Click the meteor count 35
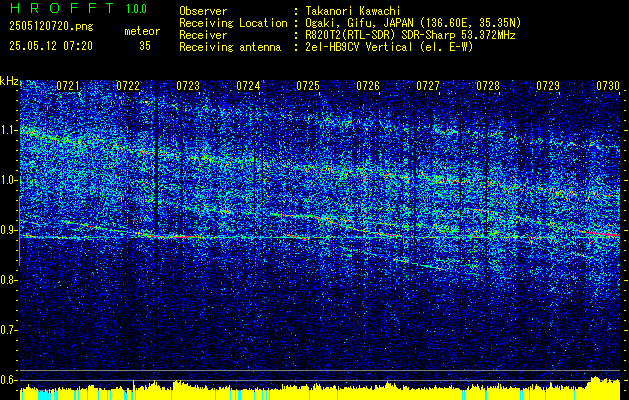The image size is (629, 400). 145,46
